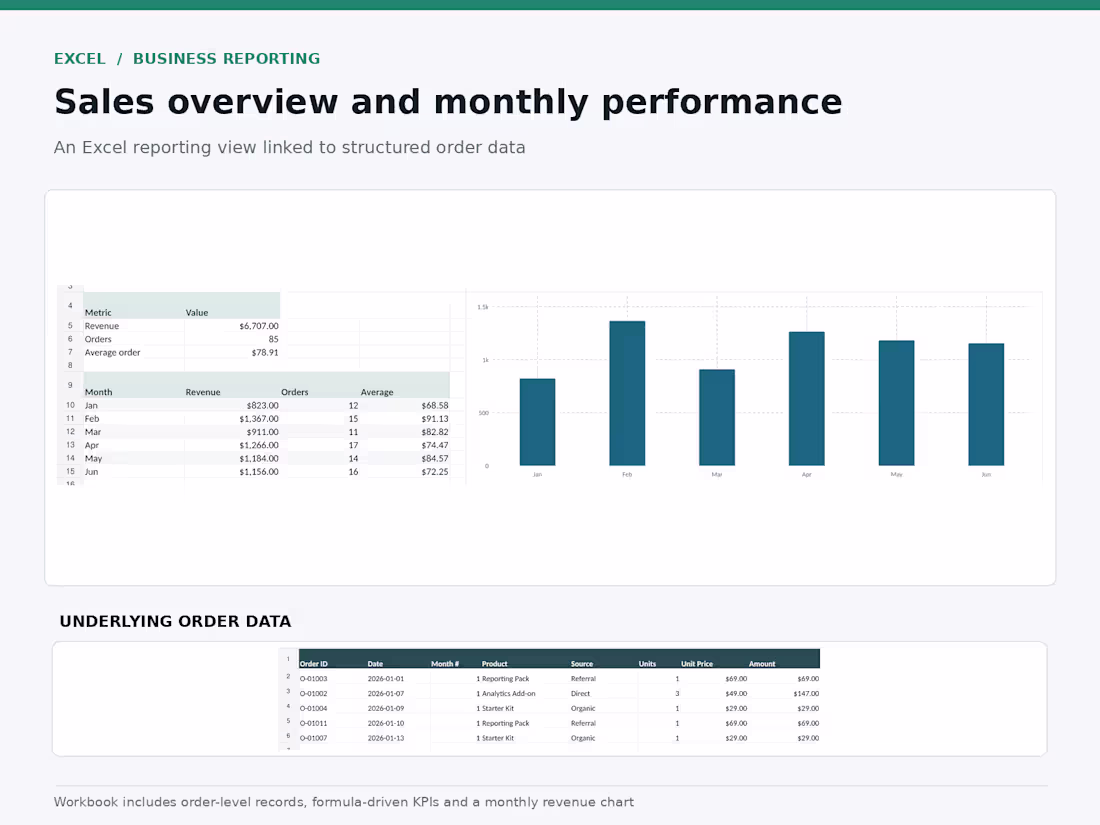This screenshot has height=825, width=1100.
Task: Click the Jan bar in revenue chart
Action: [537, 422]
